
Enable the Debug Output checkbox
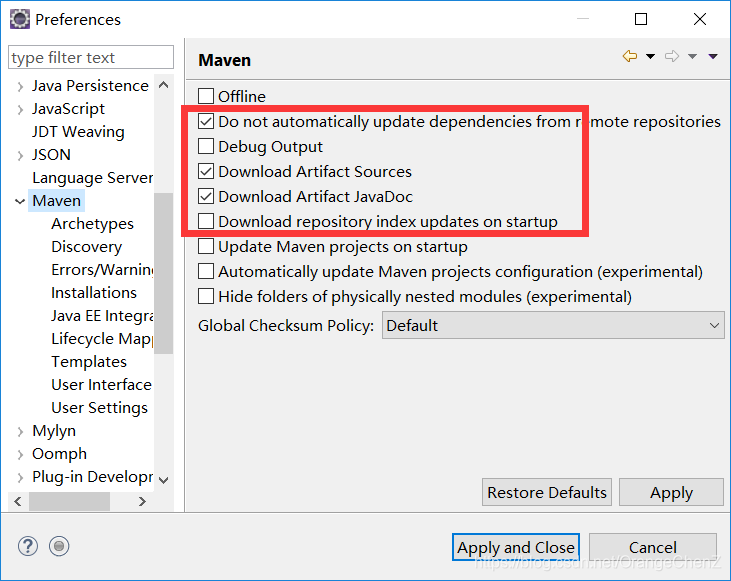click(x=206, y=146)
